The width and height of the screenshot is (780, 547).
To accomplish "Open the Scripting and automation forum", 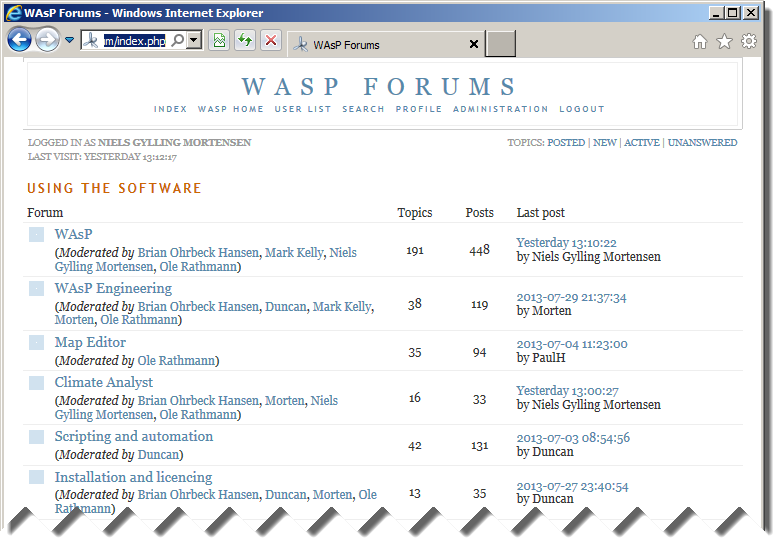I will [x=134, y=437].
